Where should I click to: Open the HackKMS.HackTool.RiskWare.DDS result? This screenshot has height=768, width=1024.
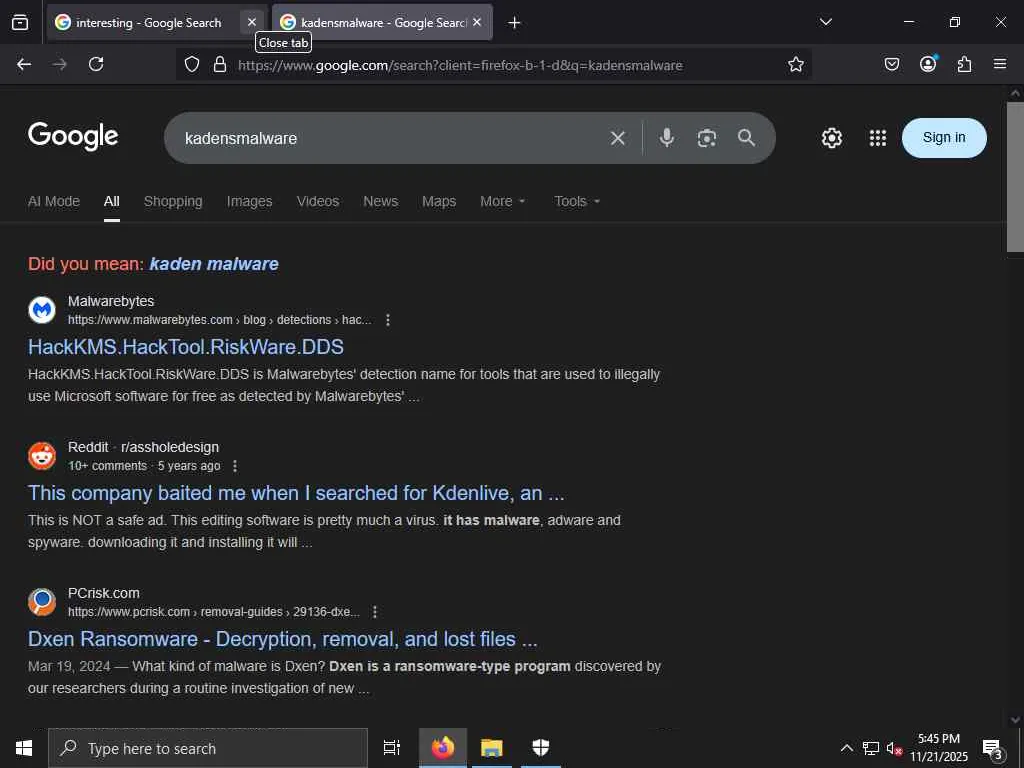point(185,347)
